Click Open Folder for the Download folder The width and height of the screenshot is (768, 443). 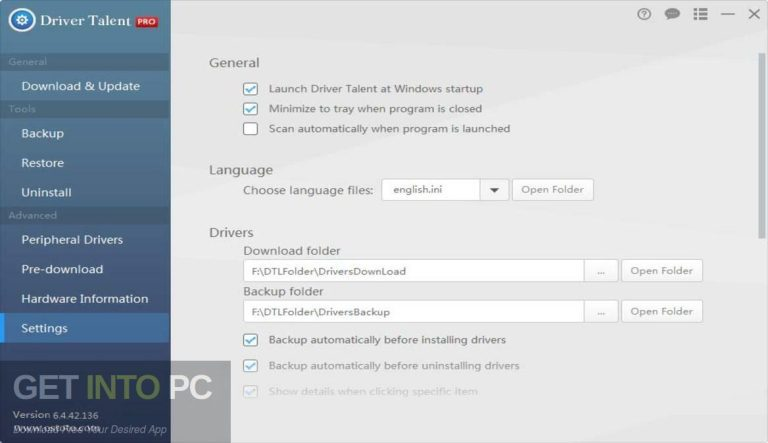point(661,271)
